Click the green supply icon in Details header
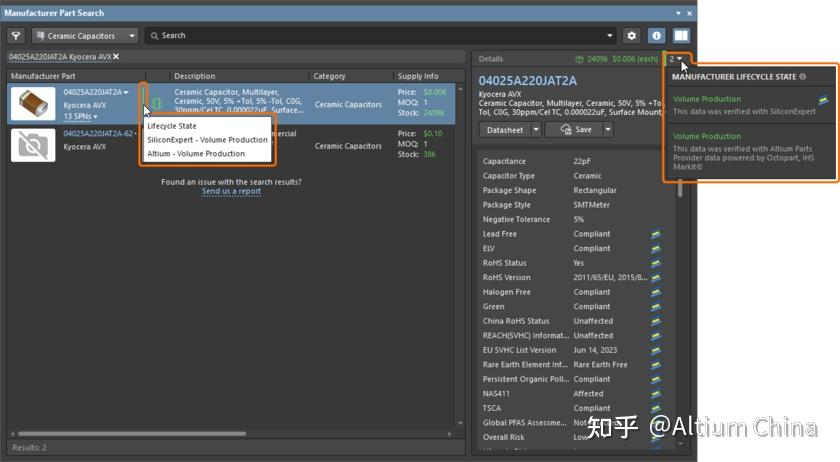 click(579, 59)
